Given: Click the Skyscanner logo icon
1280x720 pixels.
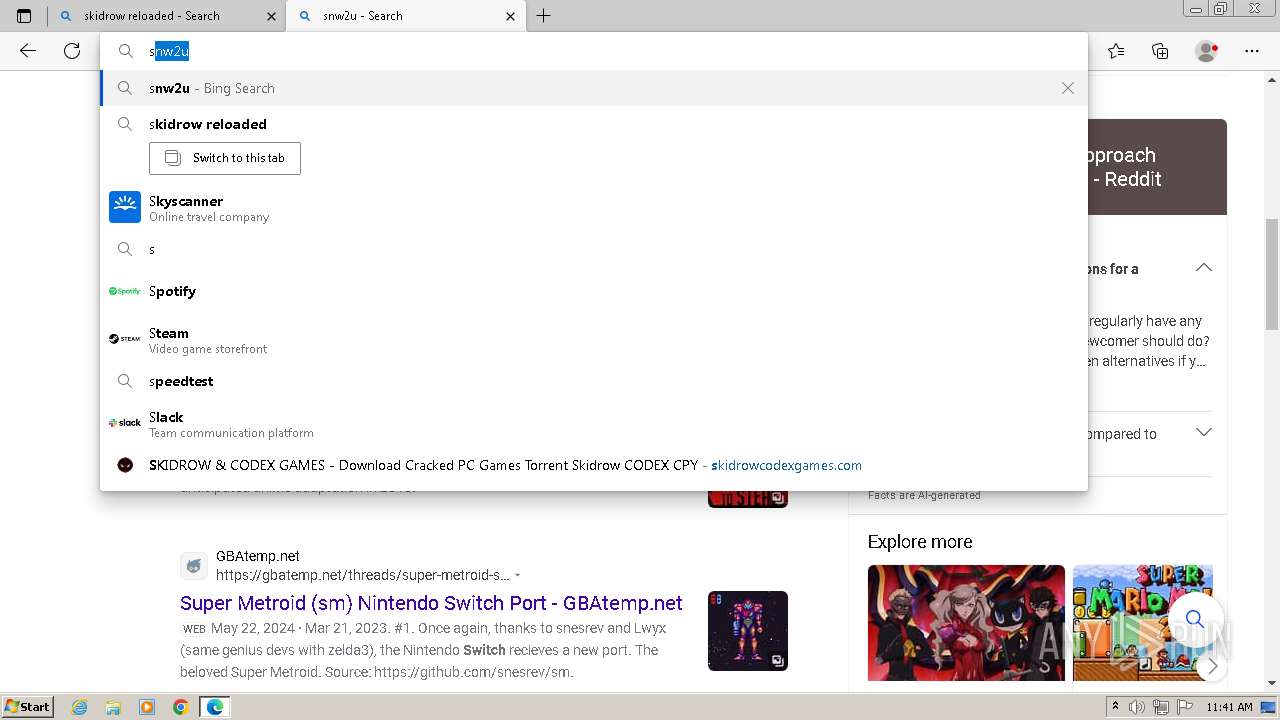Looking at the screenshot, I should pos(125,207).
